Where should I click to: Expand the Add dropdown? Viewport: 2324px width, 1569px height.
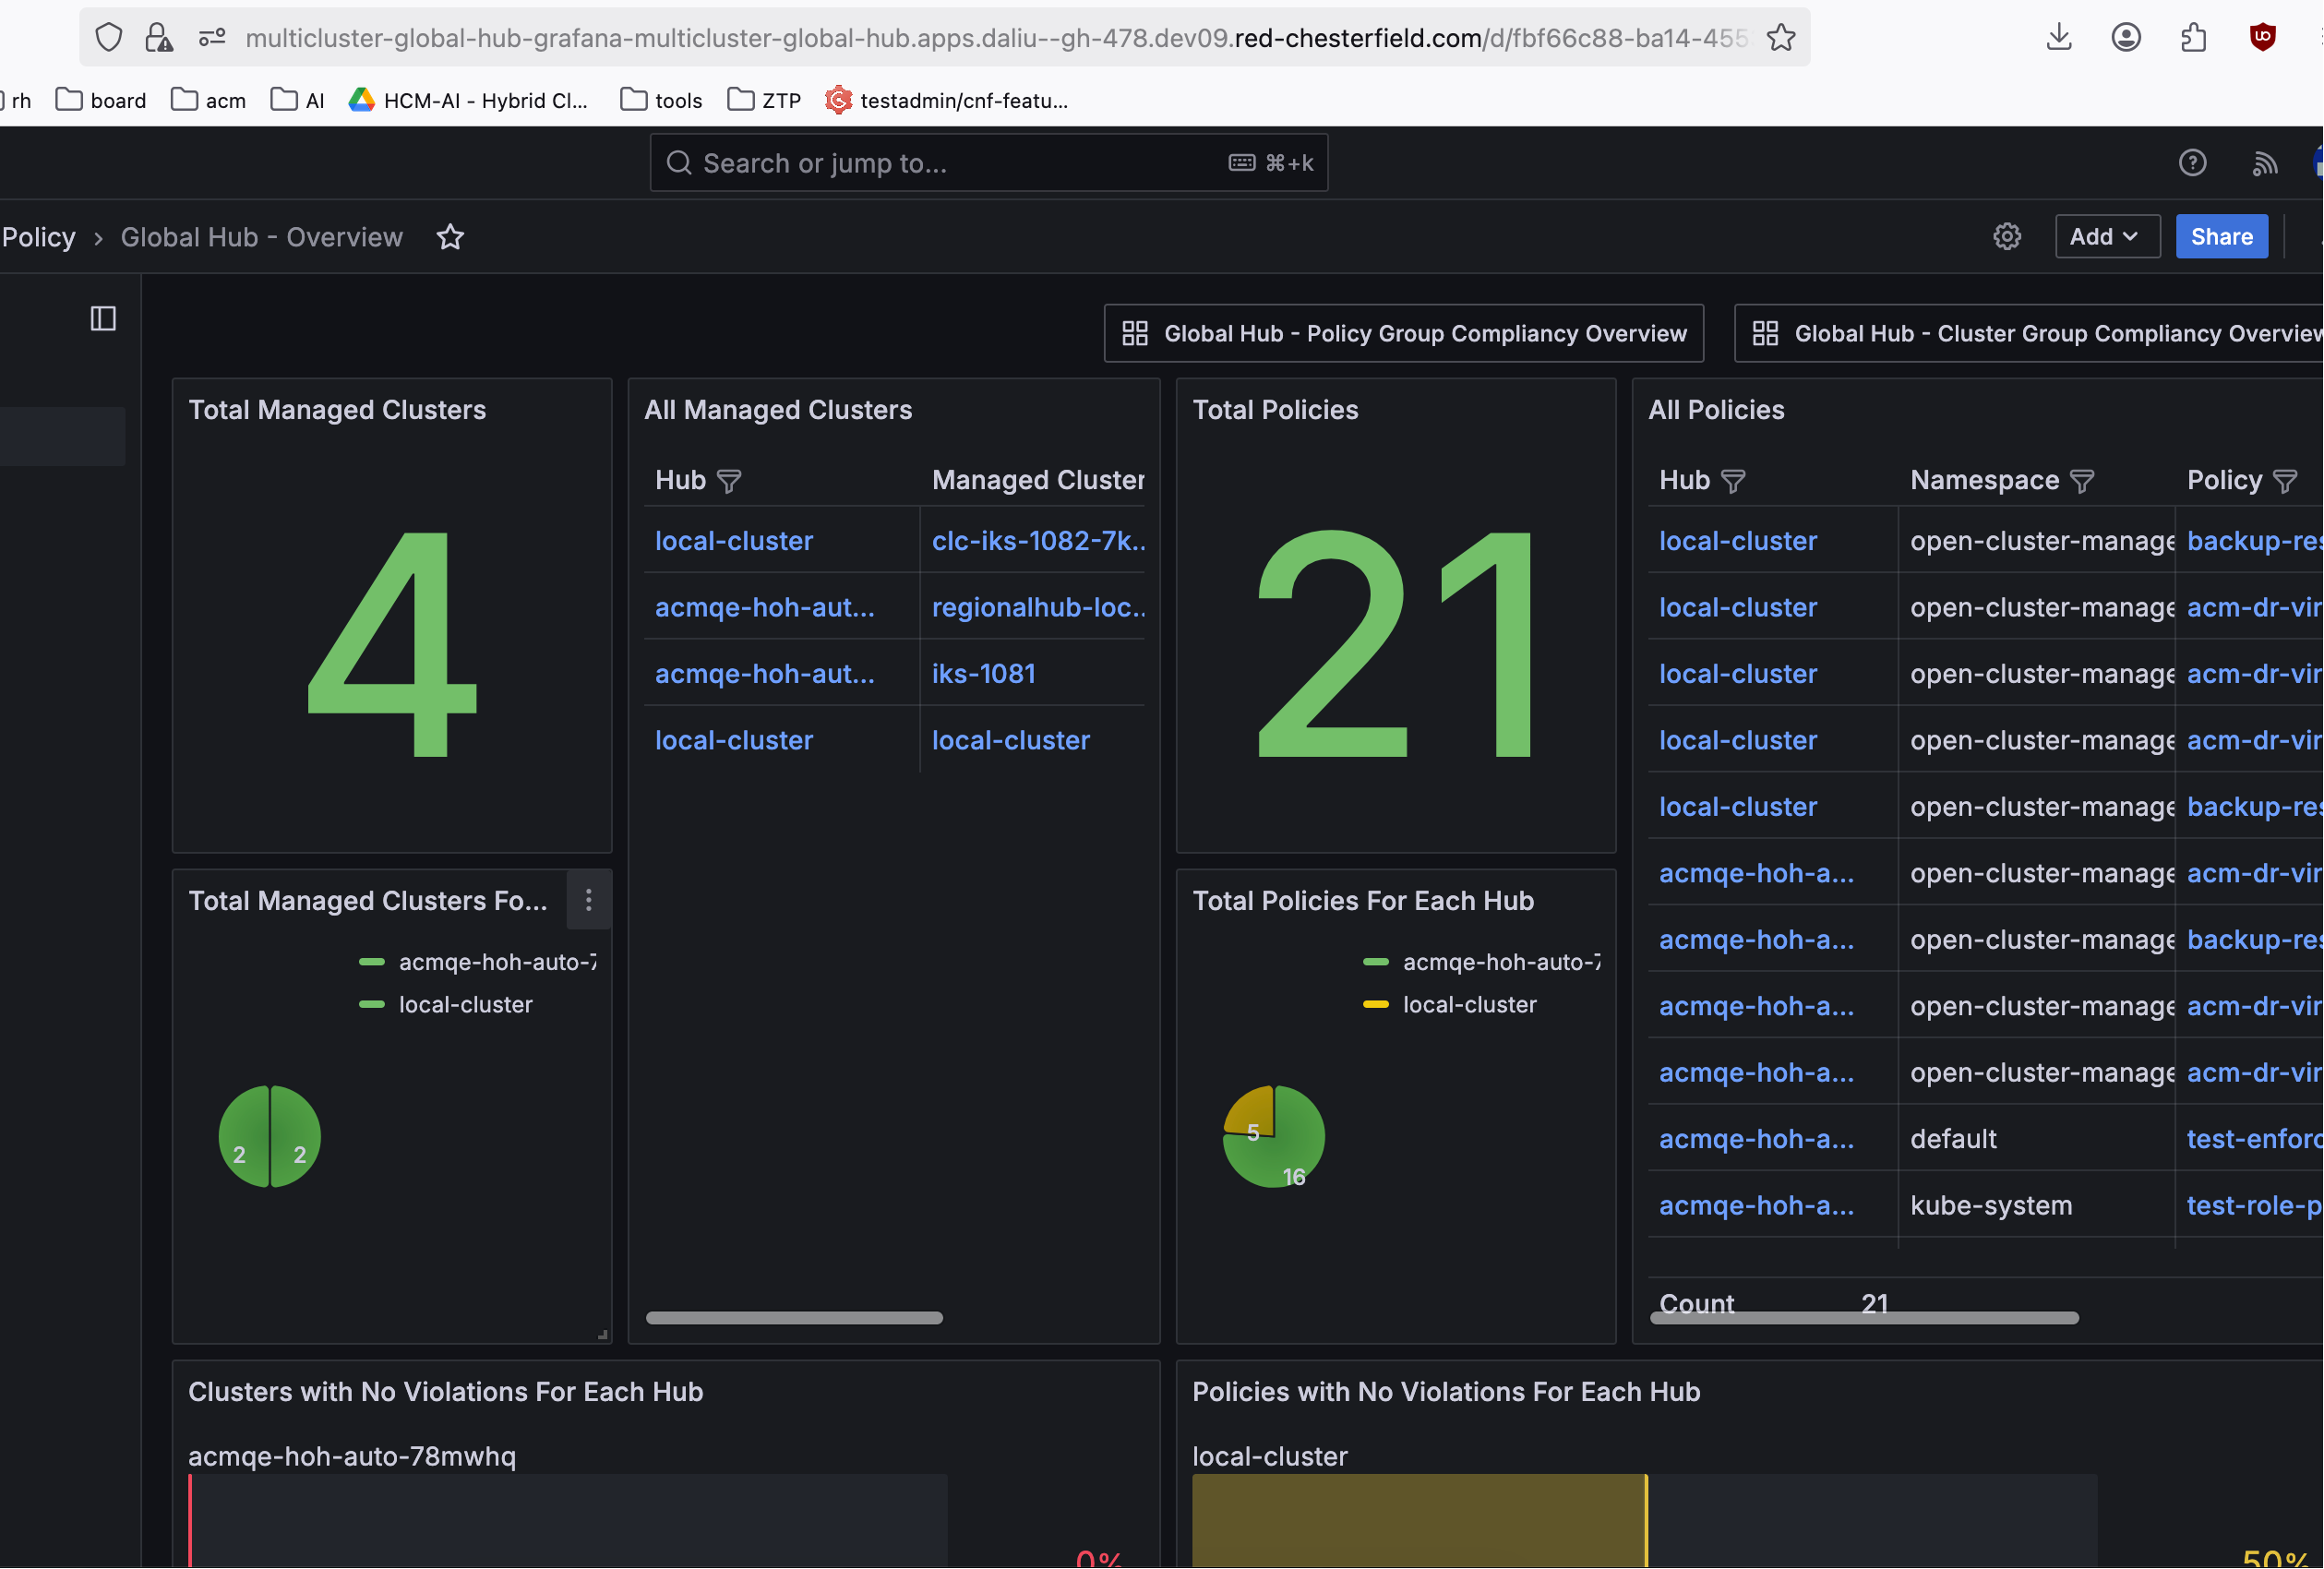2105,237
